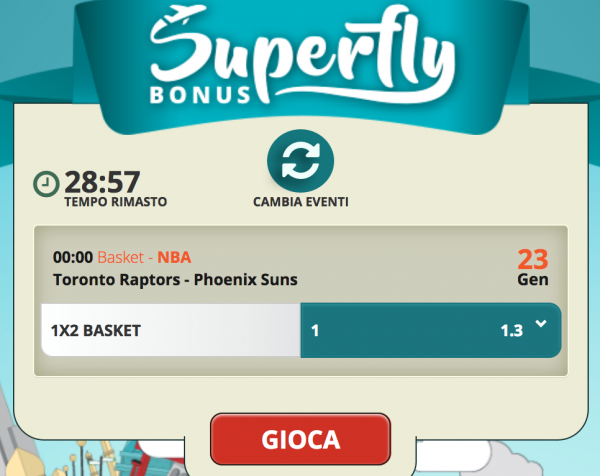Image resolution: width=600 pixels, height=476 pixels.
Task: Click the Gen month label
Action: tap(533, 280)
